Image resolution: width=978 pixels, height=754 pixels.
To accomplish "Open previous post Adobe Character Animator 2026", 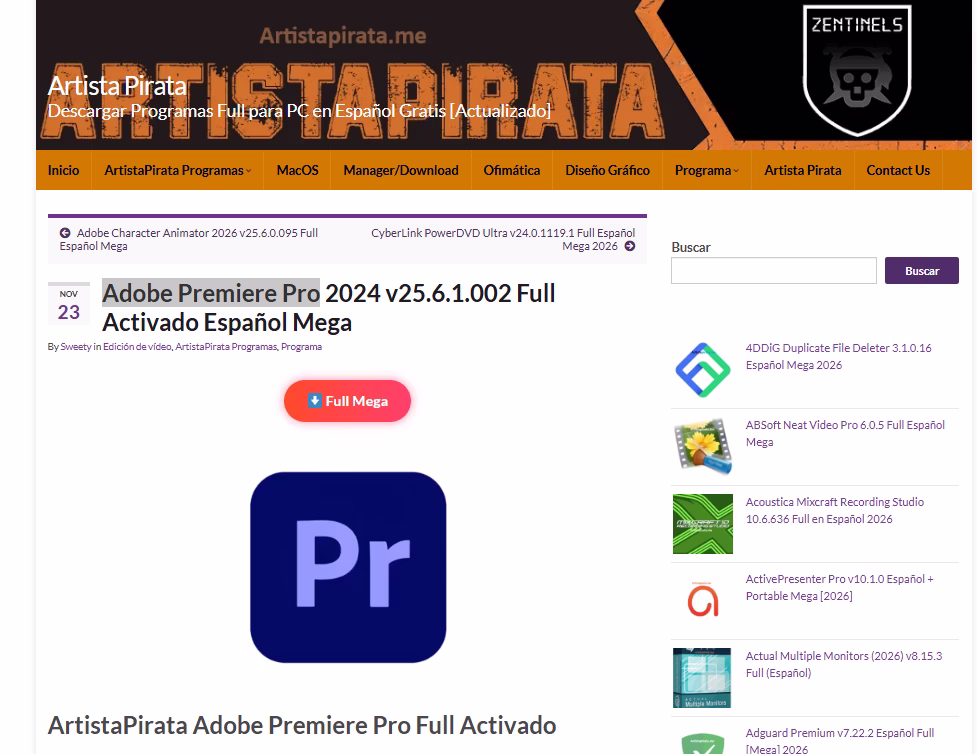I will point(188,239).
